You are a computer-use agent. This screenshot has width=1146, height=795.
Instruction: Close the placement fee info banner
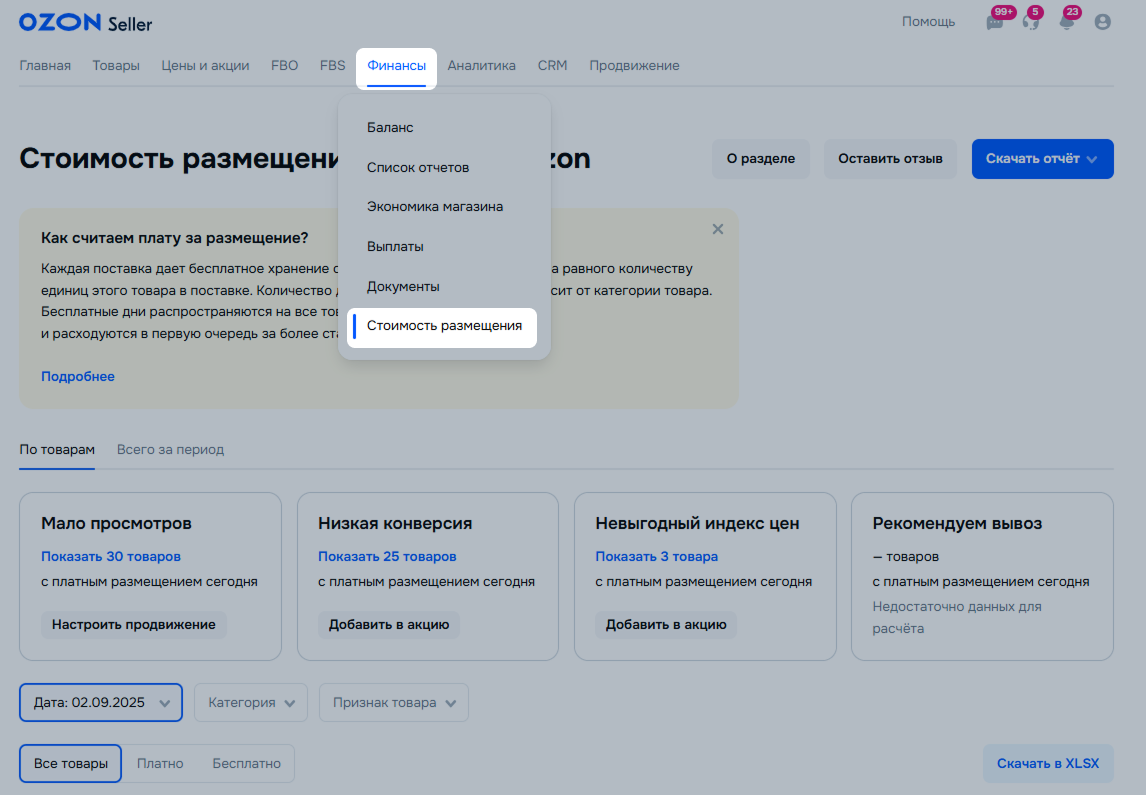pos(717,229)
